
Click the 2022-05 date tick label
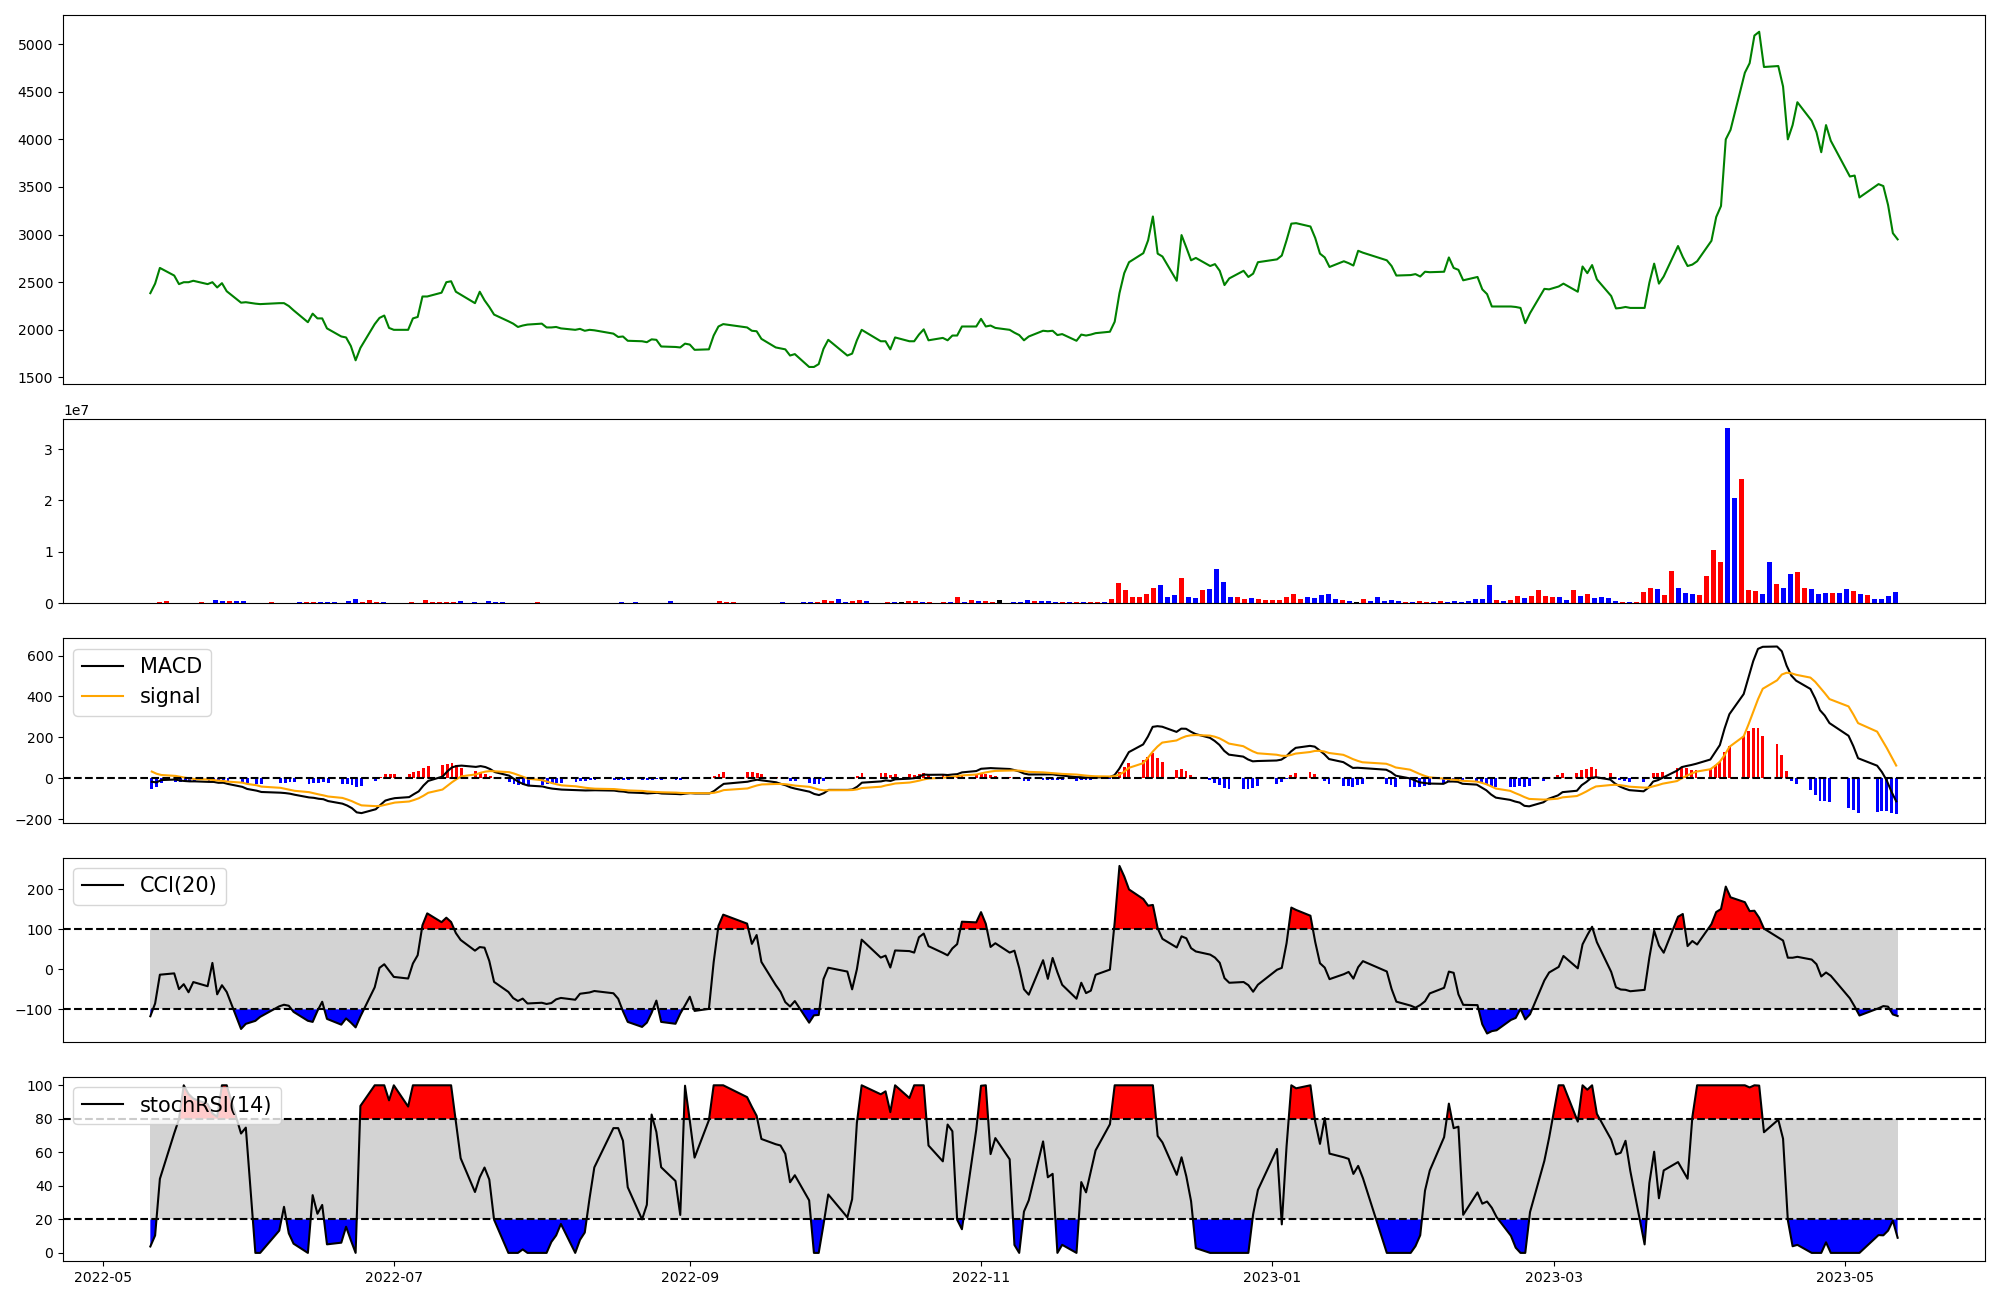(x=103, y=1277)
